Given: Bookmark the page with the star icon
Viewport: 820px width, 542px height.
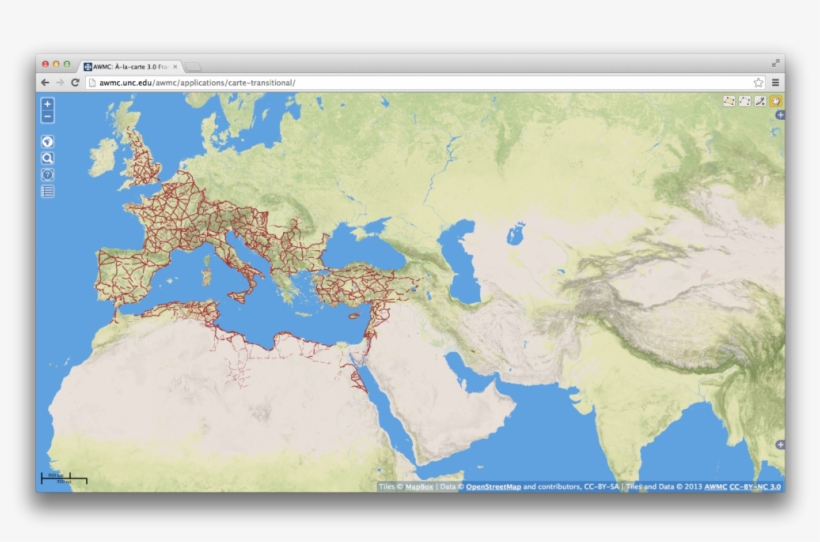Looking at the screenshot, I should tap(758, 82).
